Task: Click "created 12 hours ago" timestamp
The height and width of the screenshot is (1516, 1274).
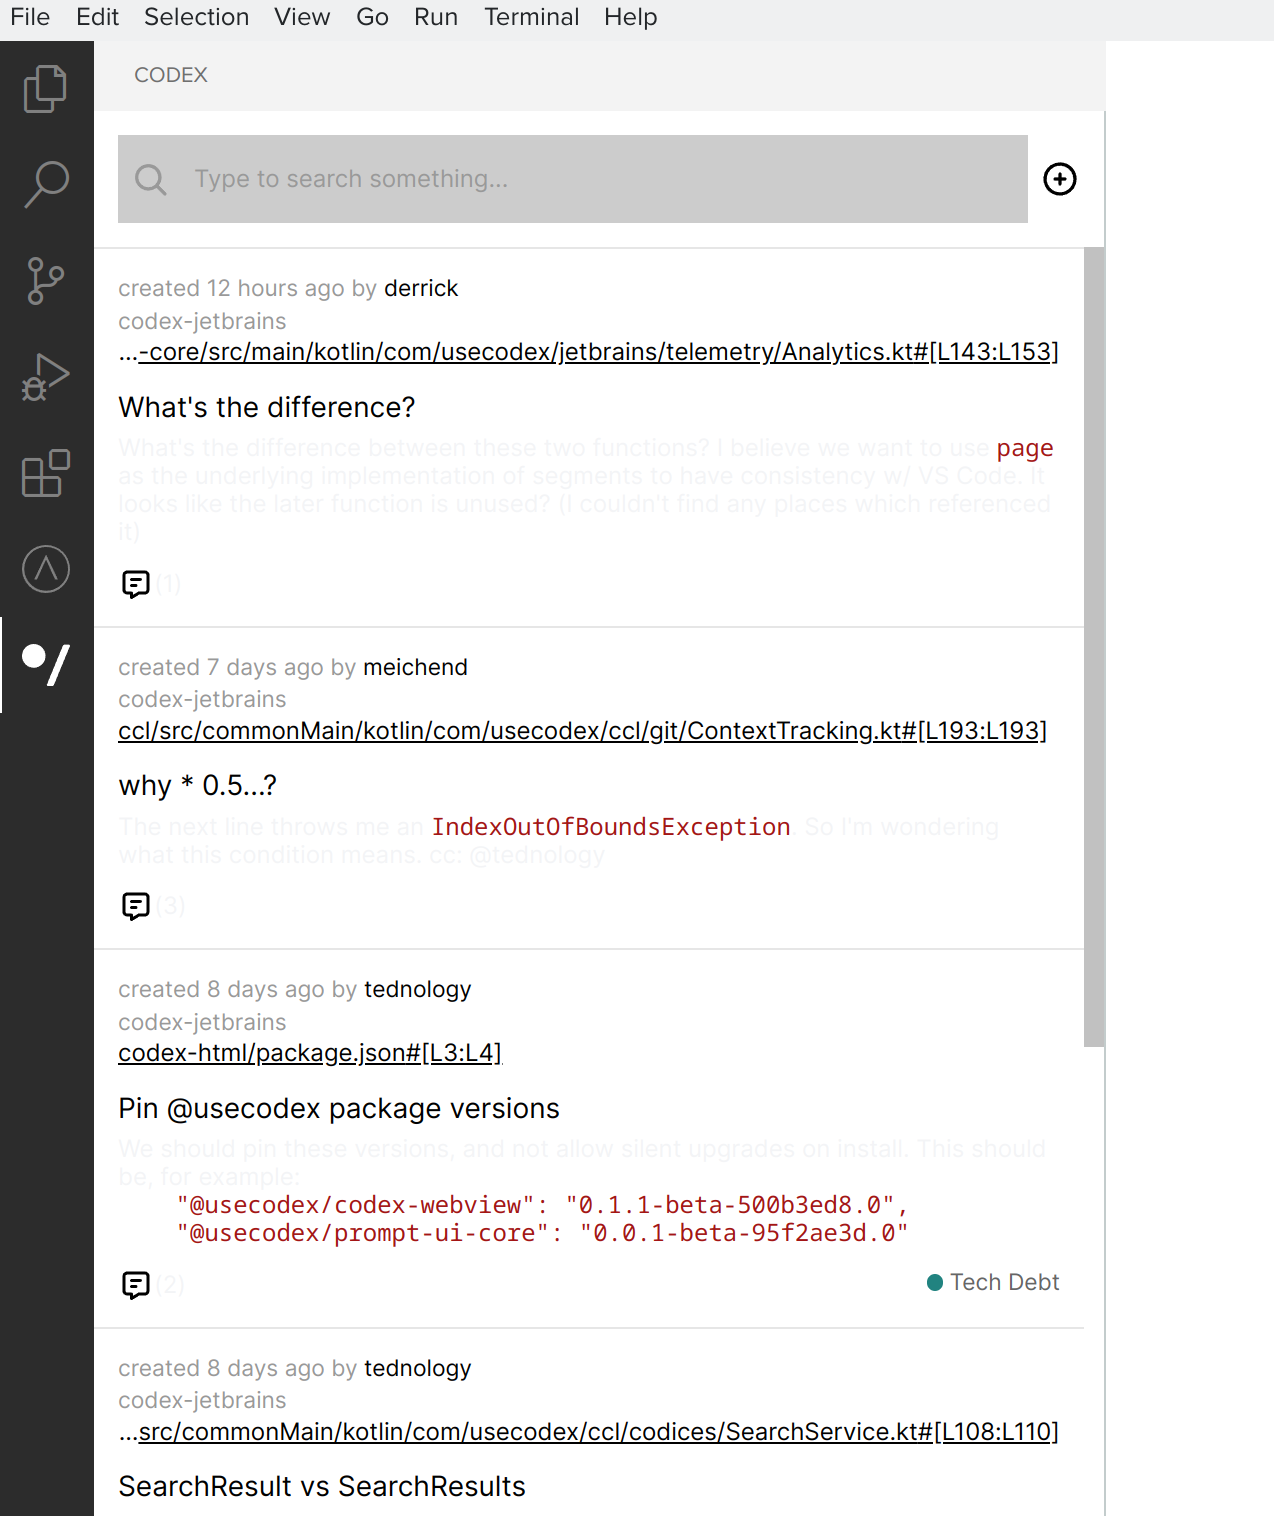Action: click(x=232, y=288)
